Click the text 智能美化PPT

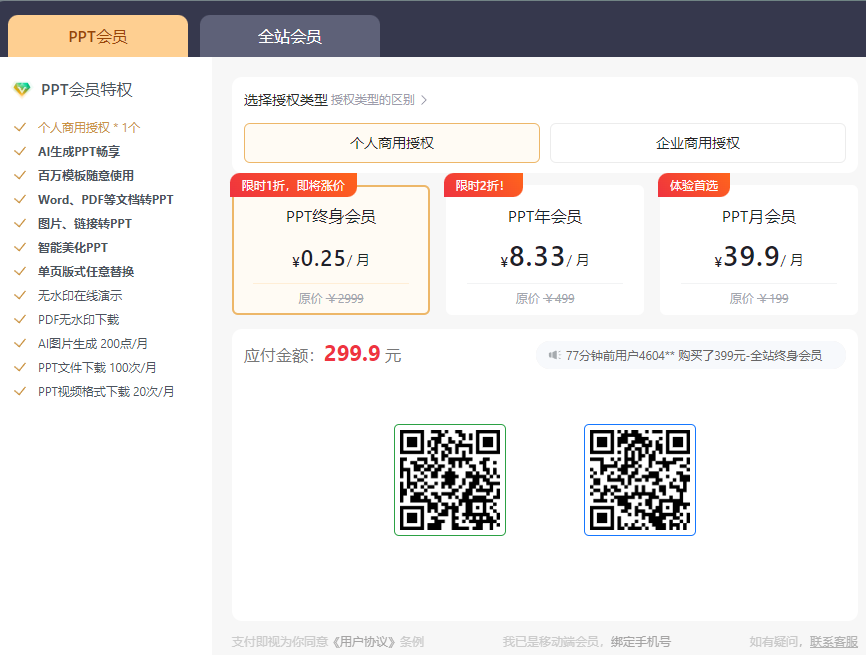[72, 247]
